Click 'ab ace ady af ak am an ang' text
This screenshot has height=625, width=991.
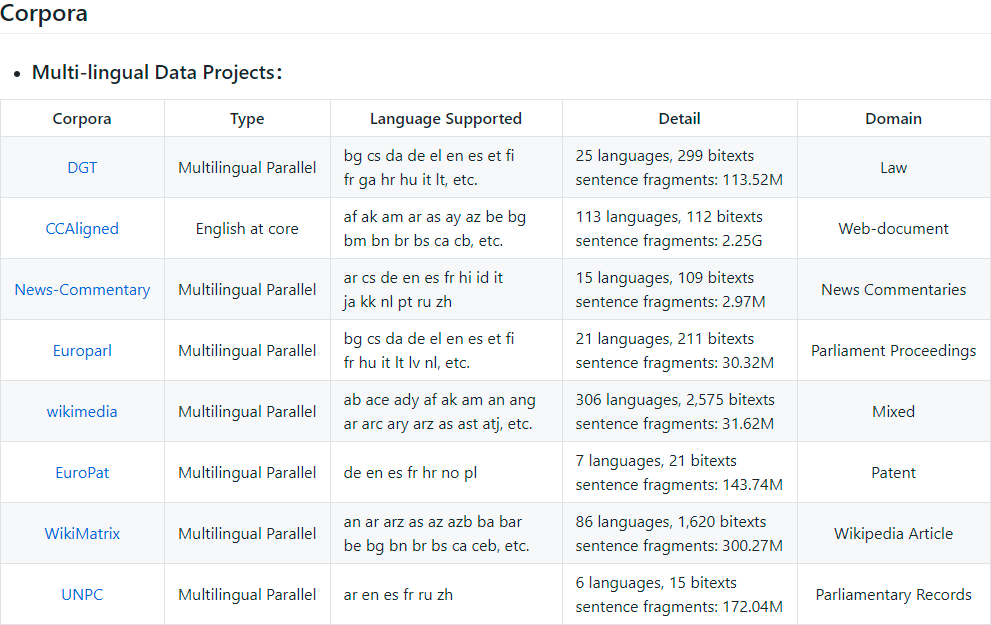click(440, 399)
